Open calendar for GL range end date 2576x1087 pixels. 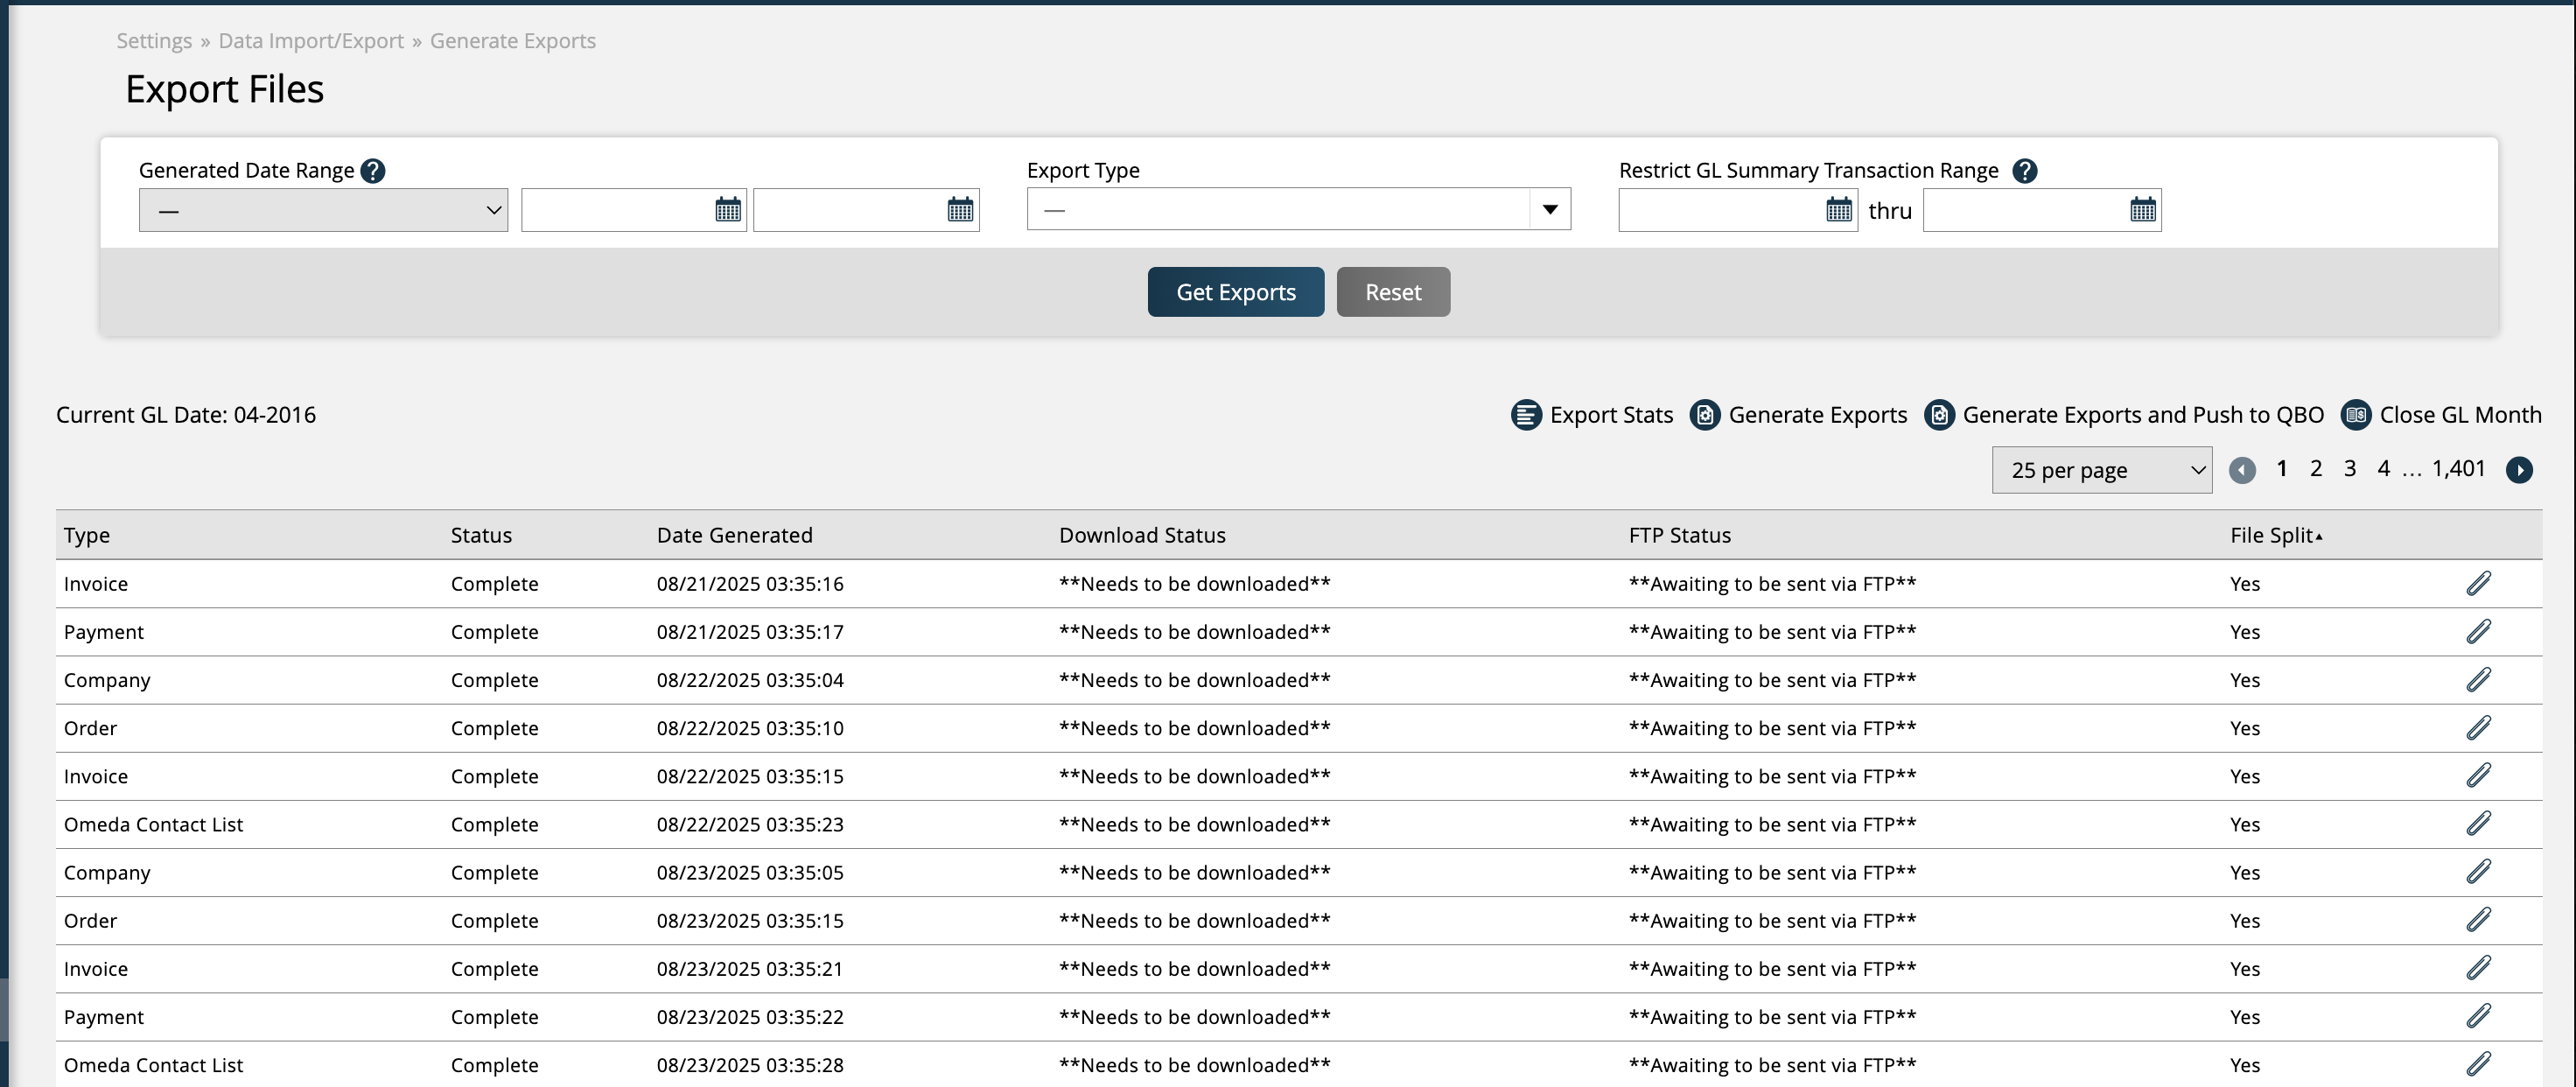tap(2142, 210)
